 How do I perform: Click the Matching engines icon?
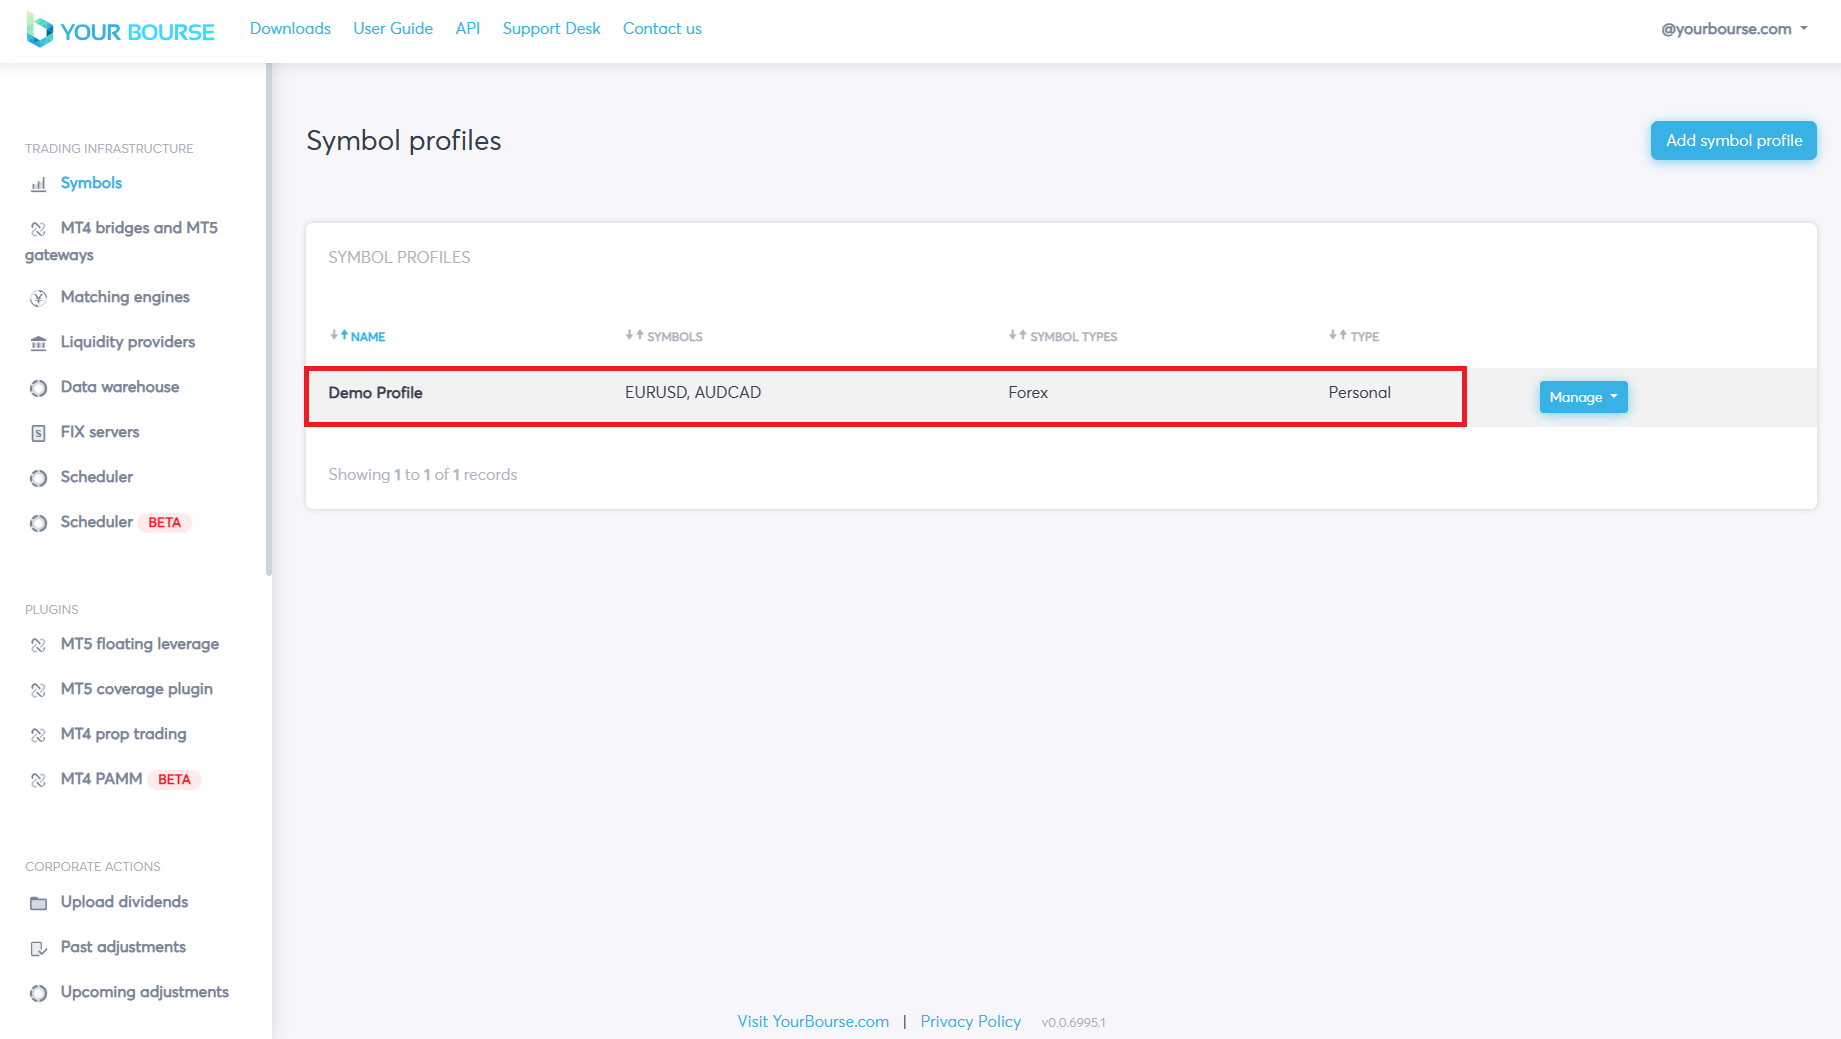pyautogui.click(x=38, y=298)
